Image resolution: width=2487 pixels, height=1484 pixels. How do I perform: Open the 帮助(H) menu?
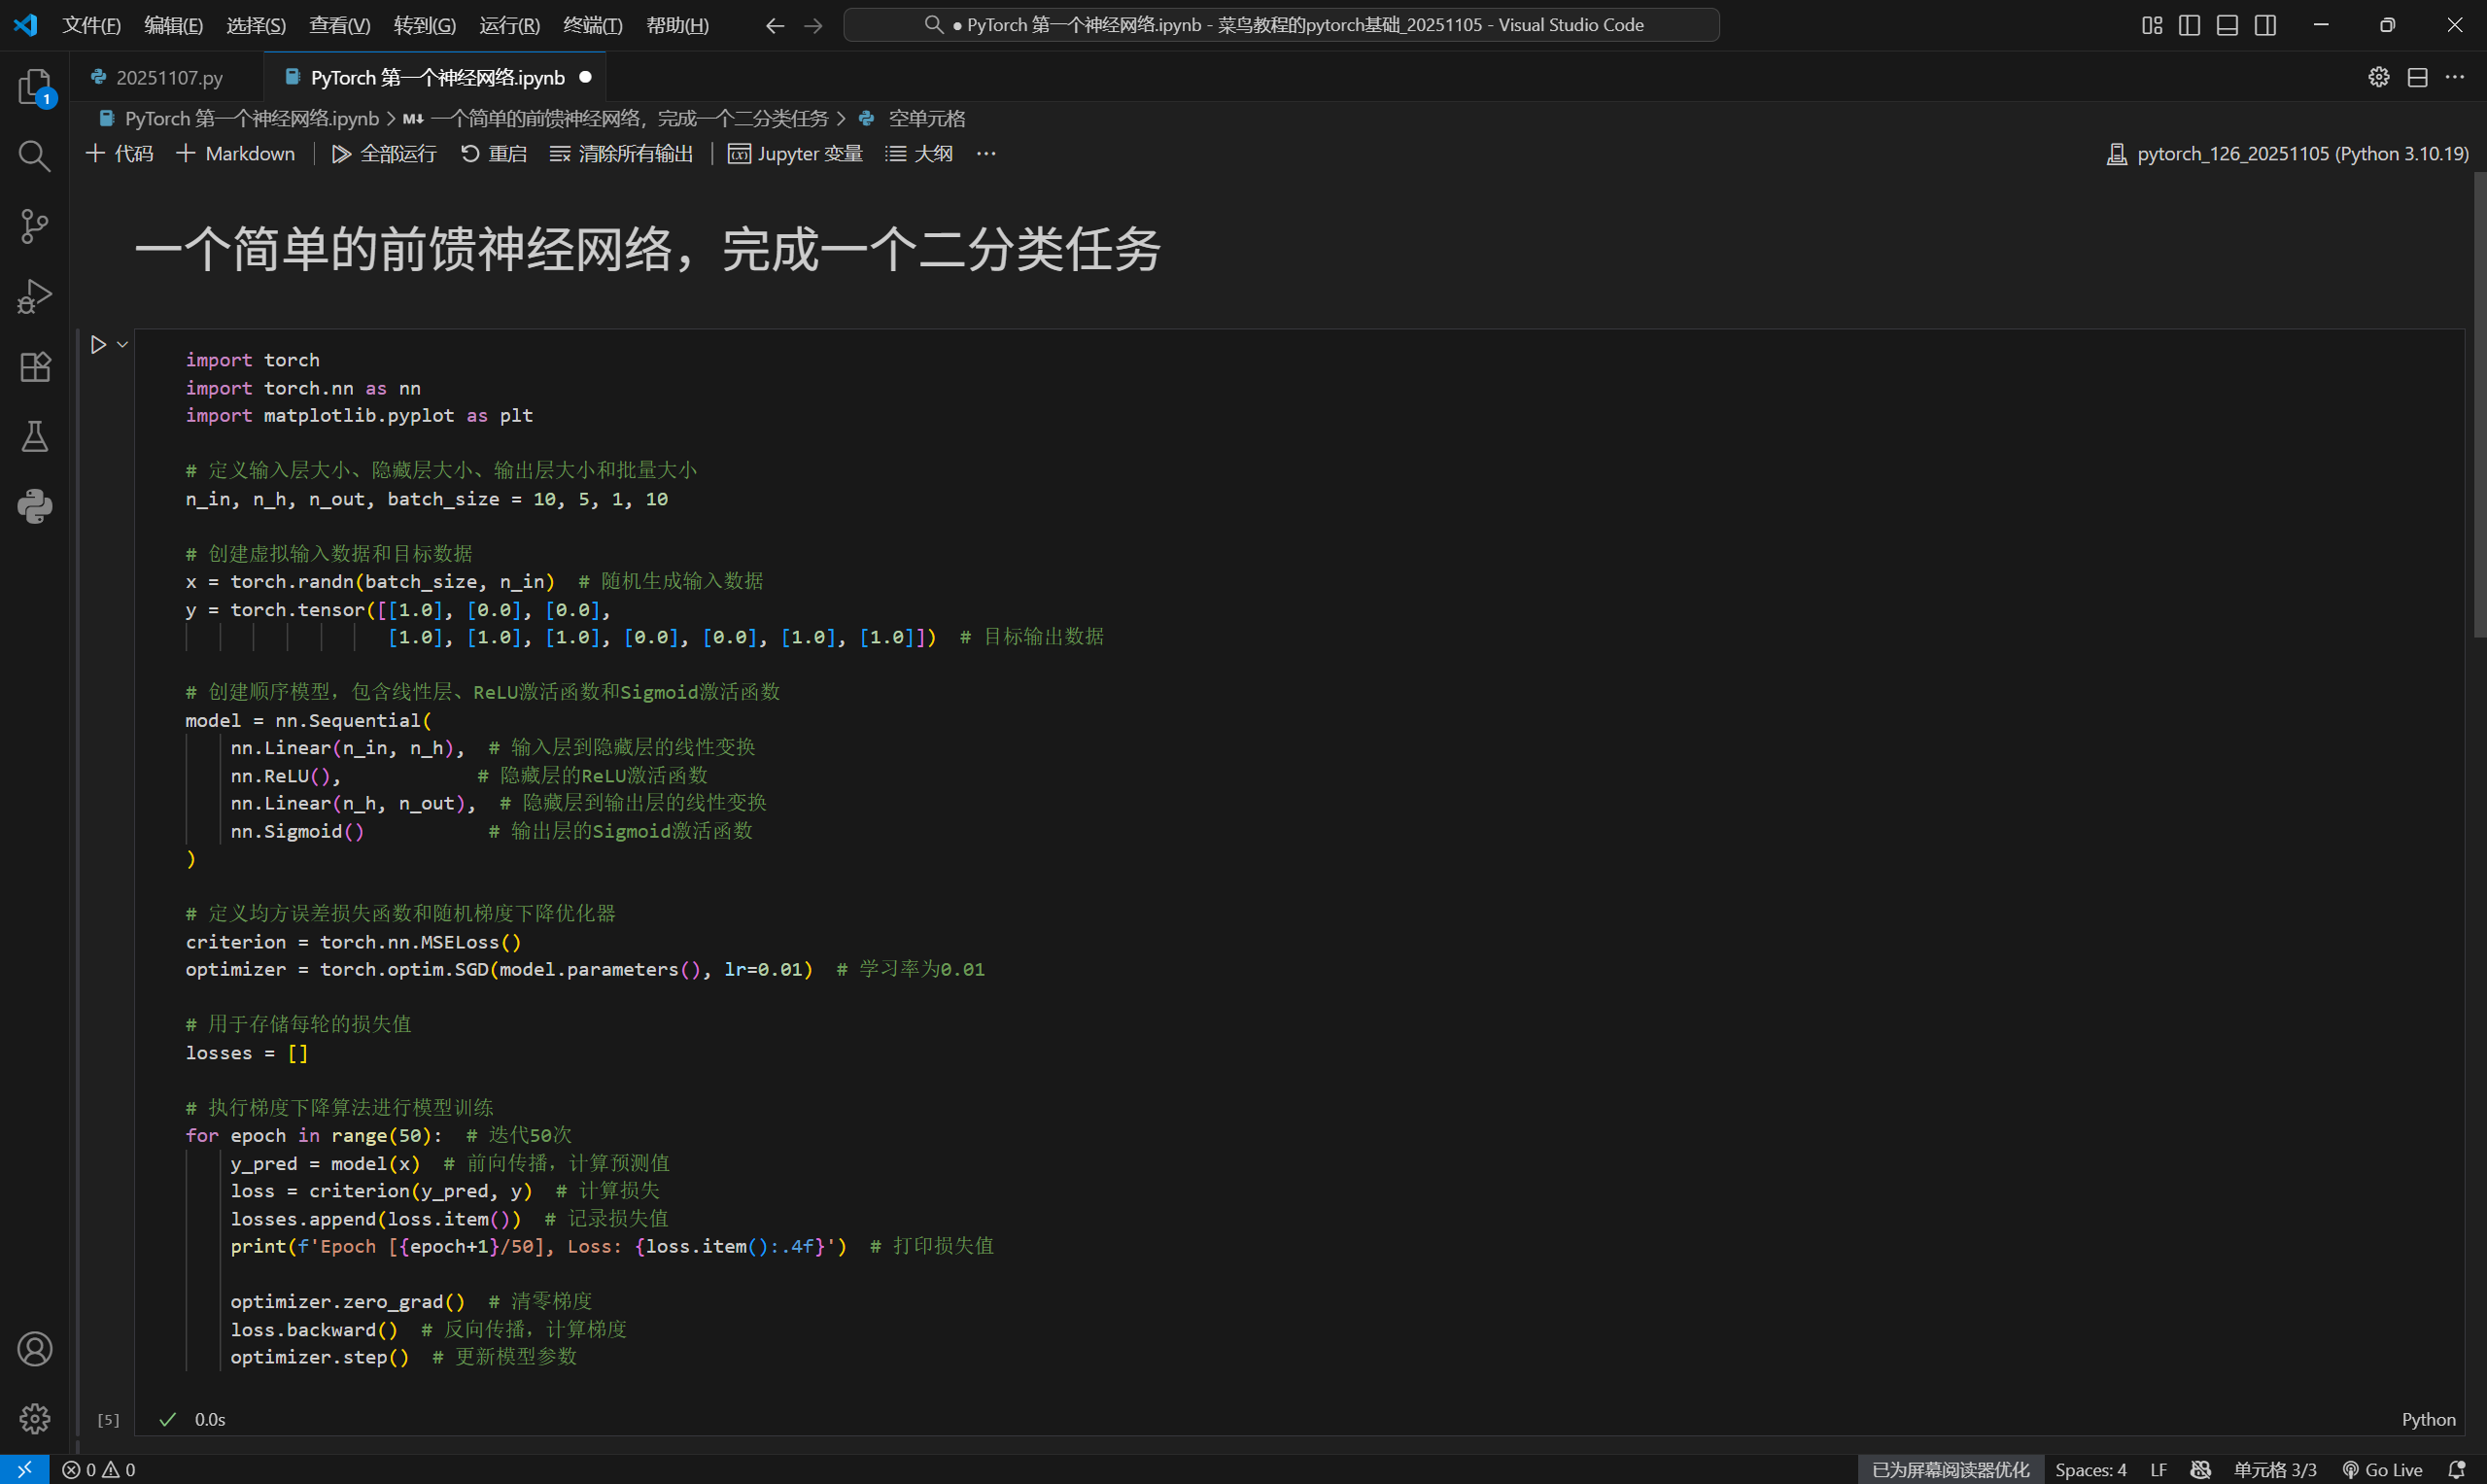[678, 25]
